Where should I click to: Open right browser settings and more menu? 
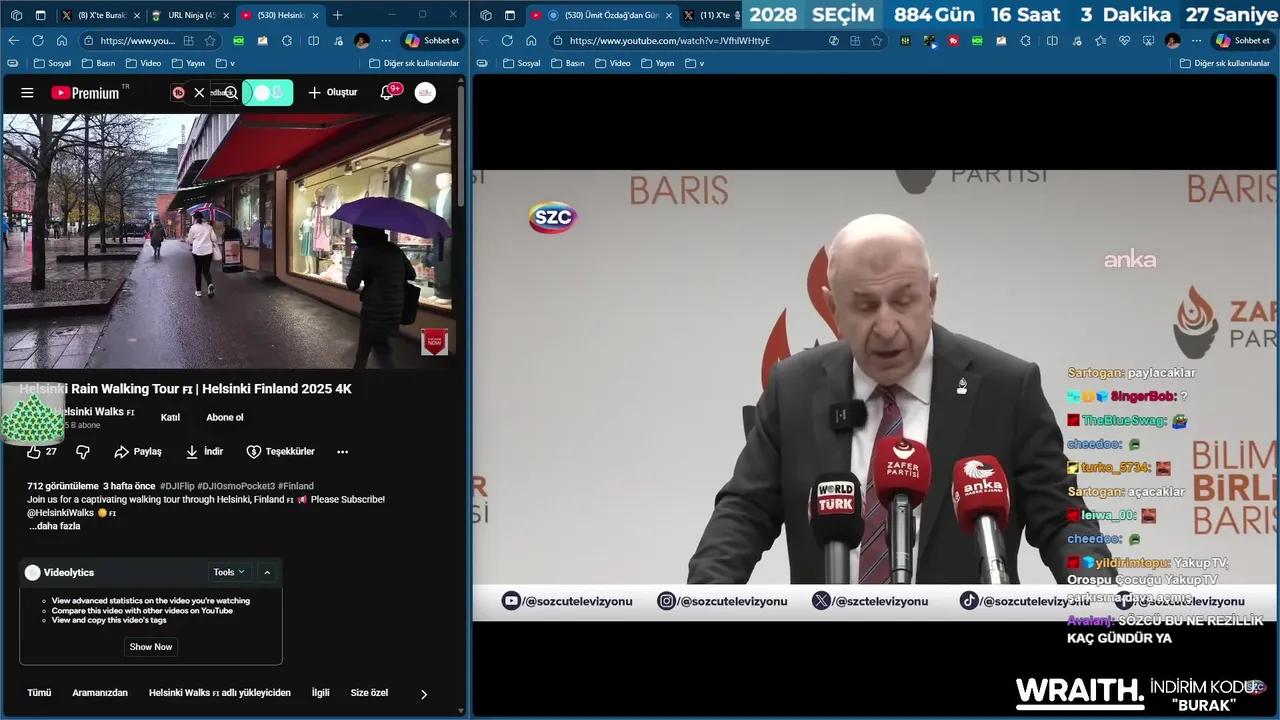tap(1196, 40)
